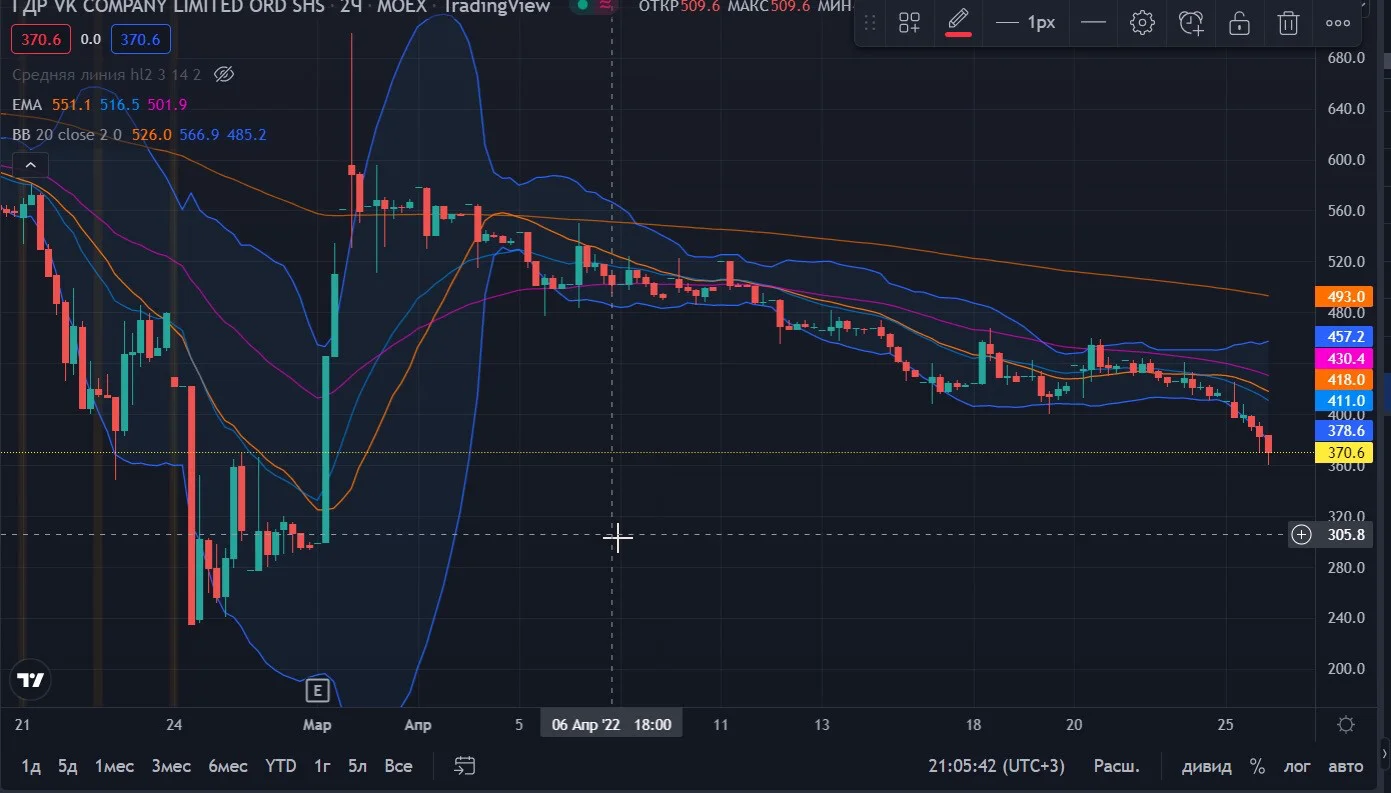
Task: Collapse the indicator legend with chevron button
Action: 30,165
